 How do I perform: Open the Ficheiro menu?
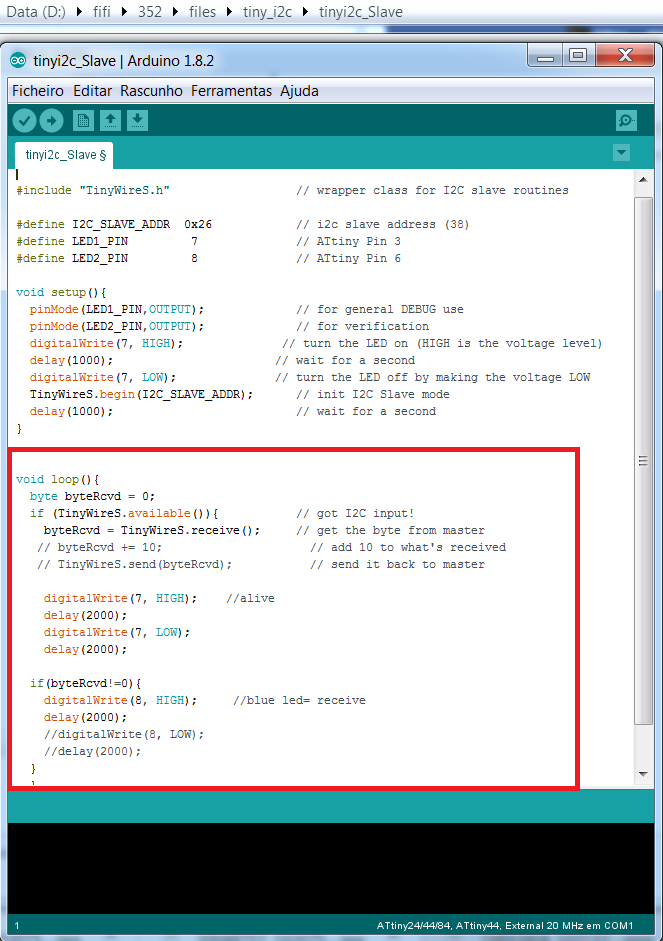pyautogui.click(x=38, y=91)
